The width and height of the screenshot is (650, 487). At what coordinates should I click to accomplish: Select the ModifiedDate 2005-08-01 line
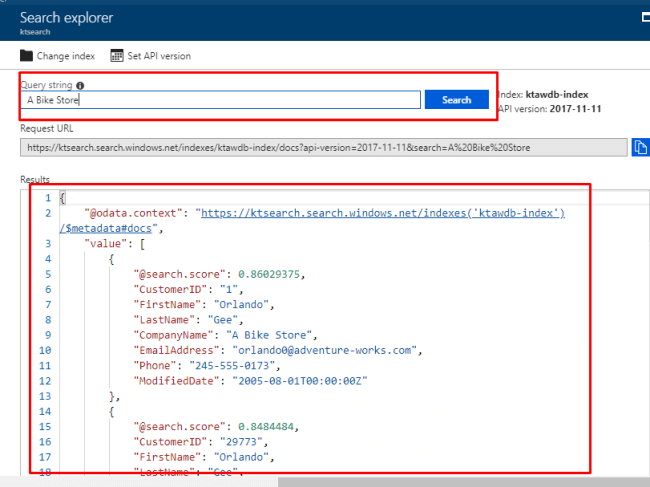[250, 381]
